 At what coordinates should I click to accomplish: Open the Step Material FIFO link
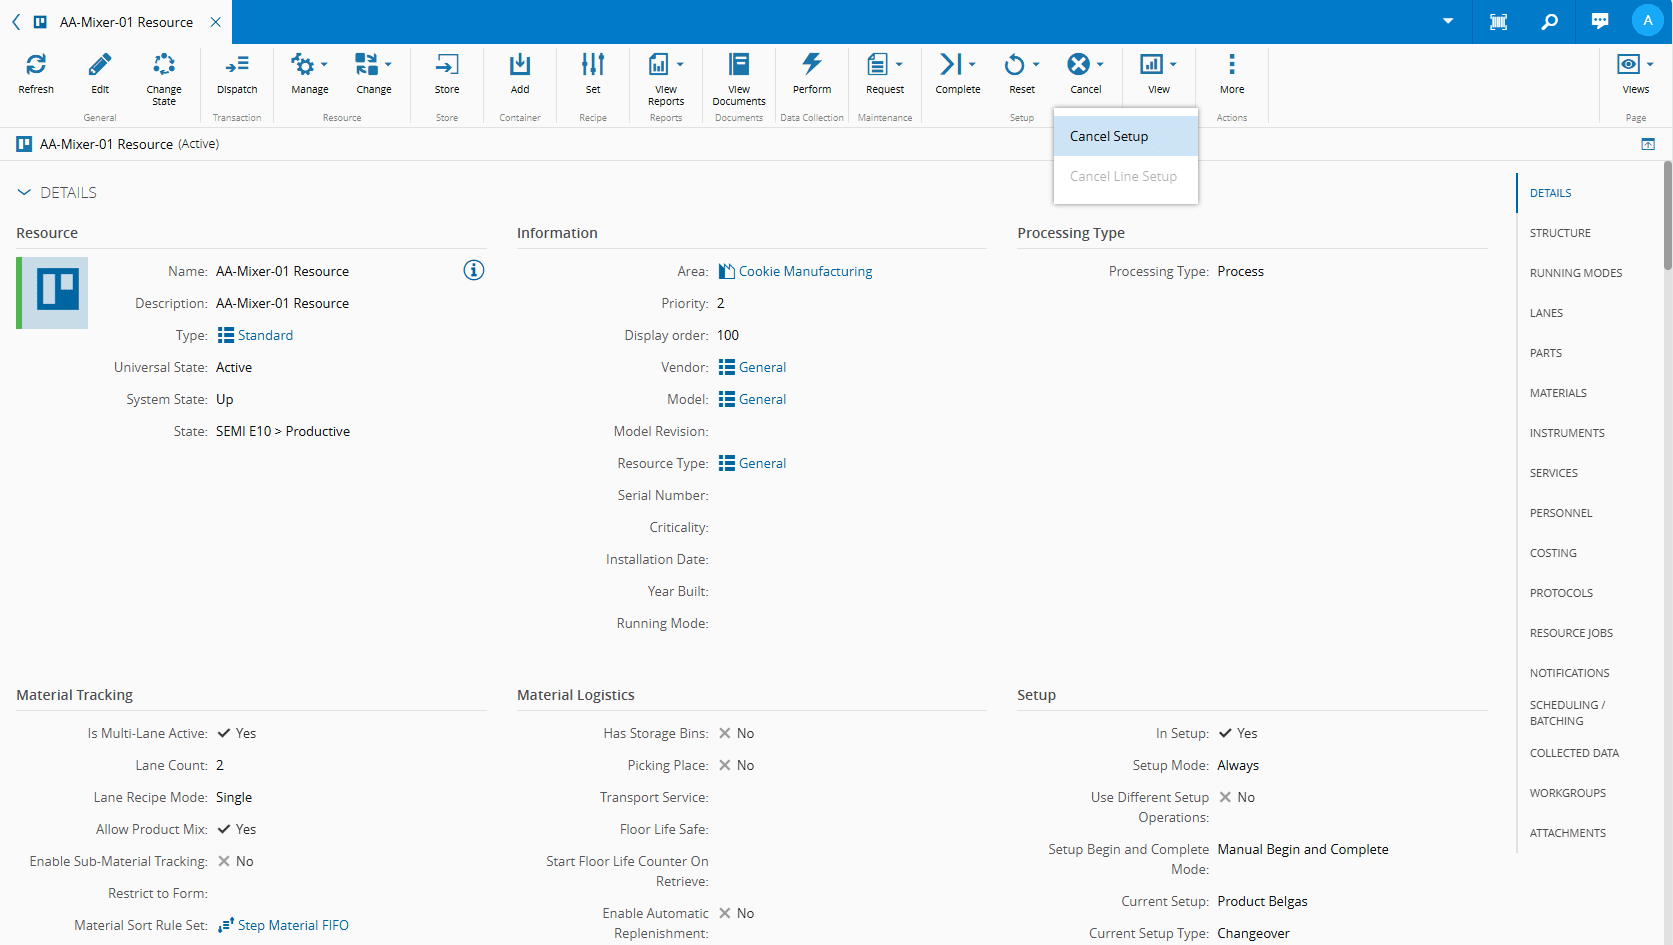[293, 925]
